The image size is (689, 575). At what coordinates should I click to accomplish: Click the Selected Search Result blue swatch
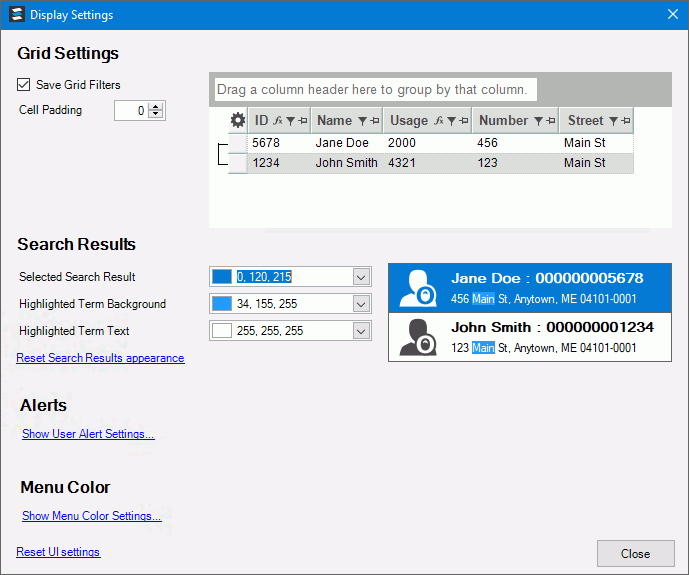point(222,277)
